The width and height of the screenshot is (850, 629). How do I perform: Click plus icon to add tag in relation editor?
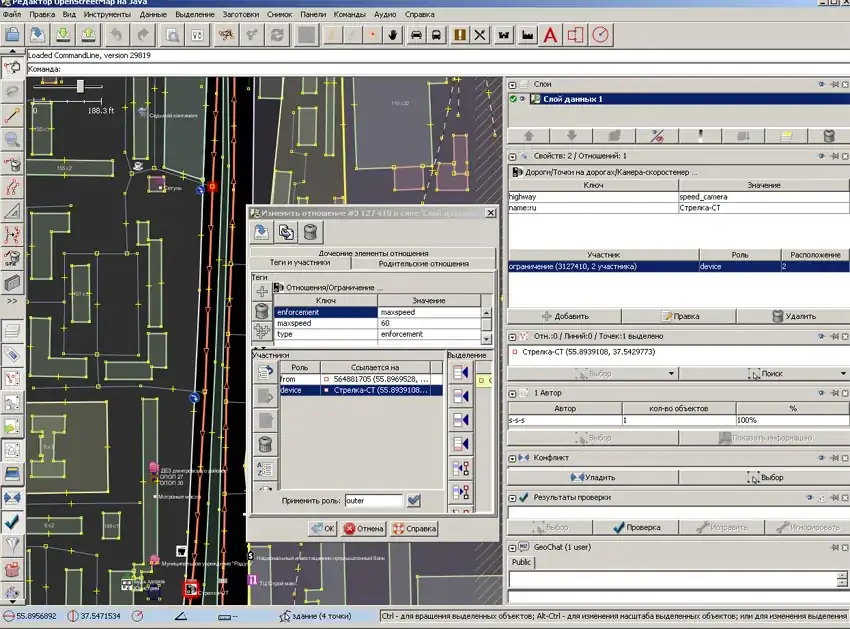click(x=262, y=291)
